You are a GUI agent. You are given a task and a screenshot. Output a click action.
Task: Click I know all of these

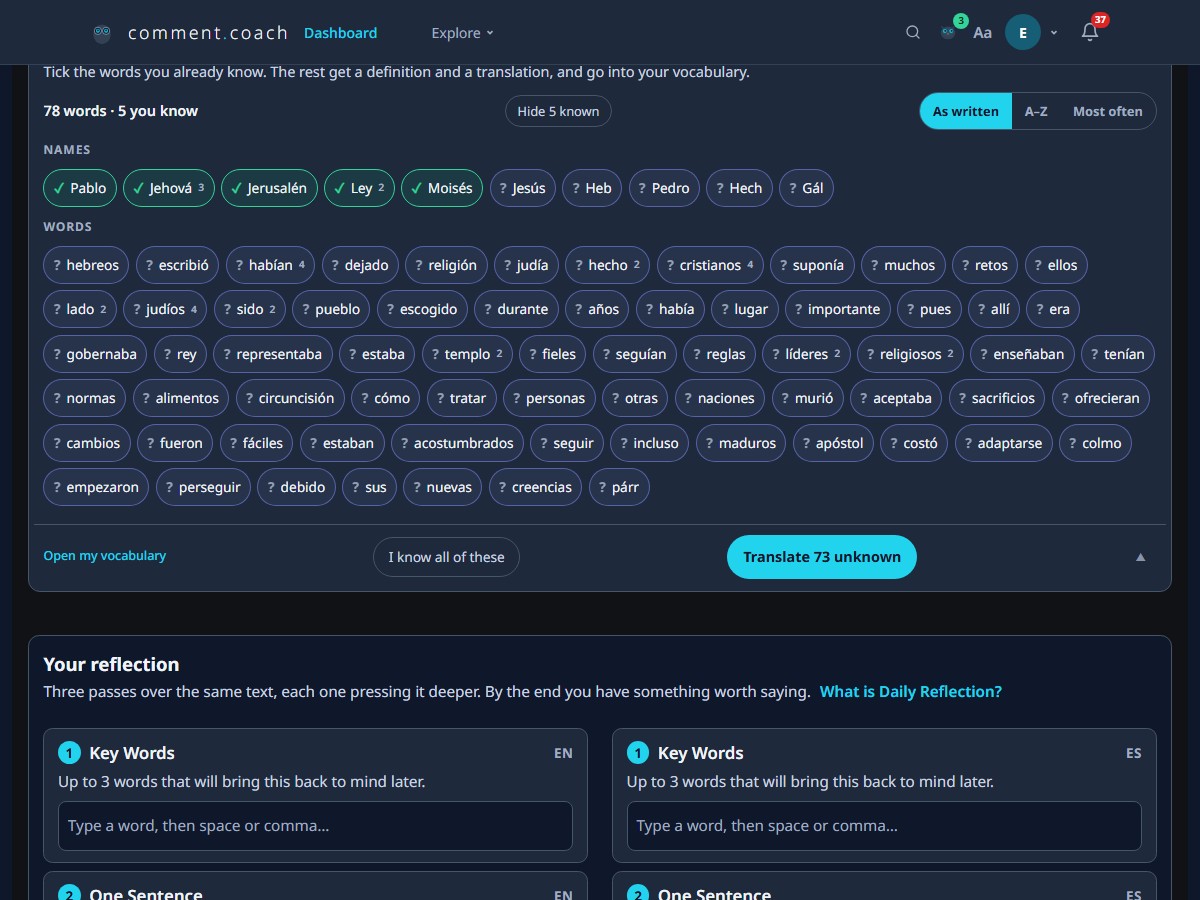point(446,557)
